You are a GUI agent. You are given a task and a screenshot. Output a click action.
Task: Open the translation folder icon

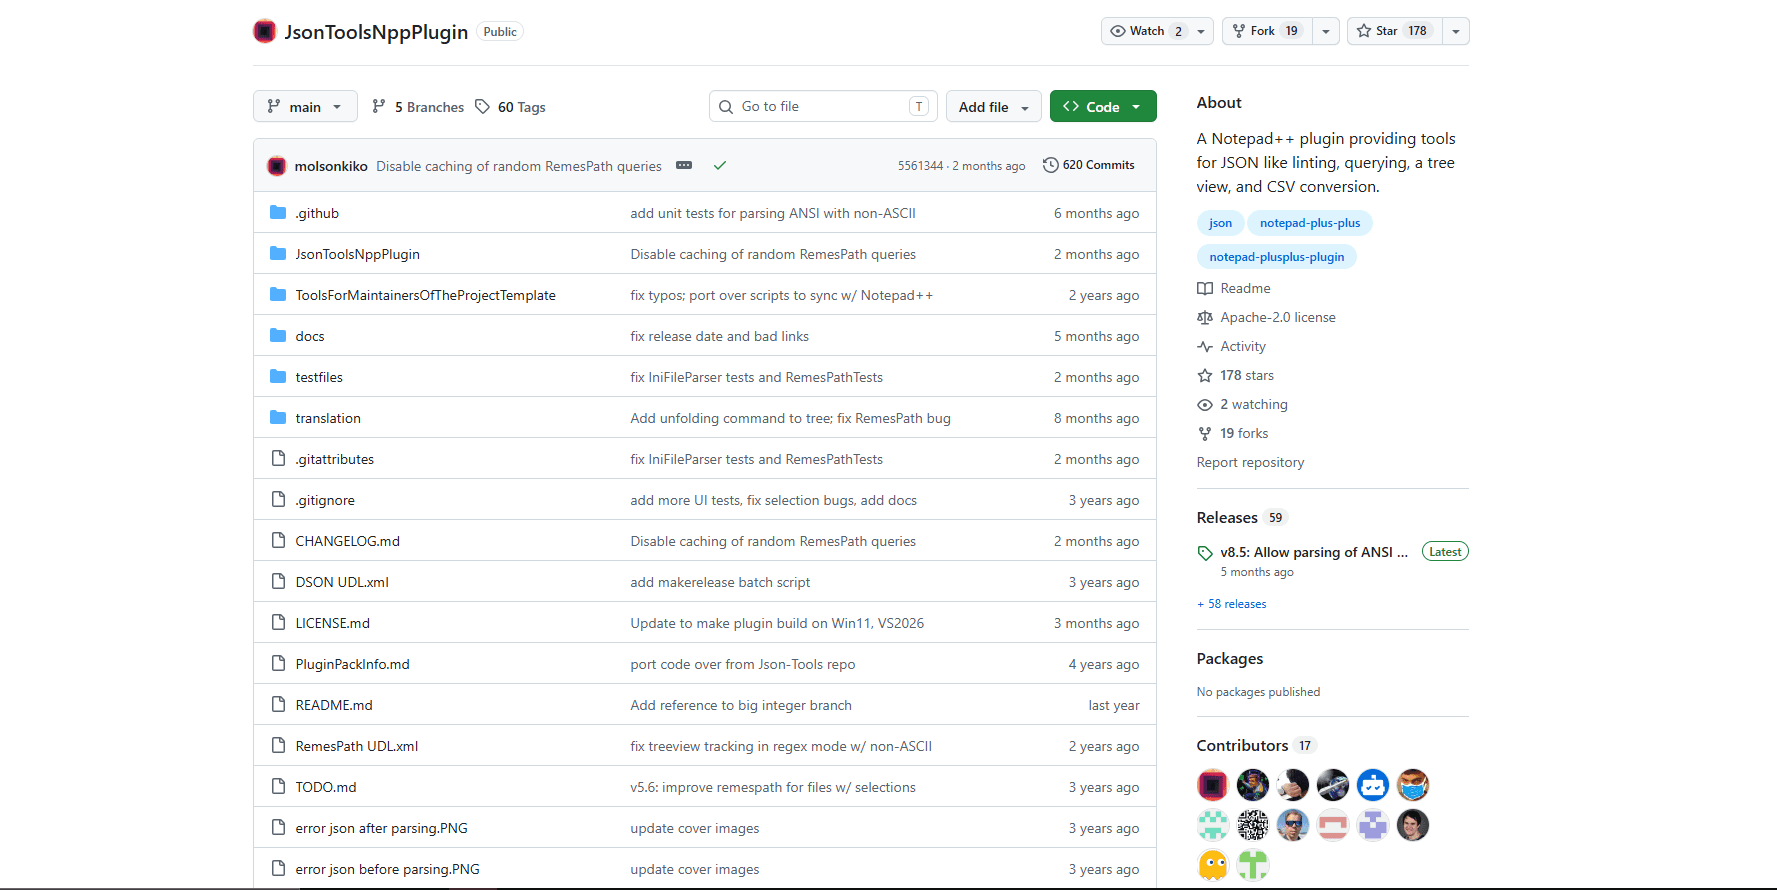pos(278,418)
